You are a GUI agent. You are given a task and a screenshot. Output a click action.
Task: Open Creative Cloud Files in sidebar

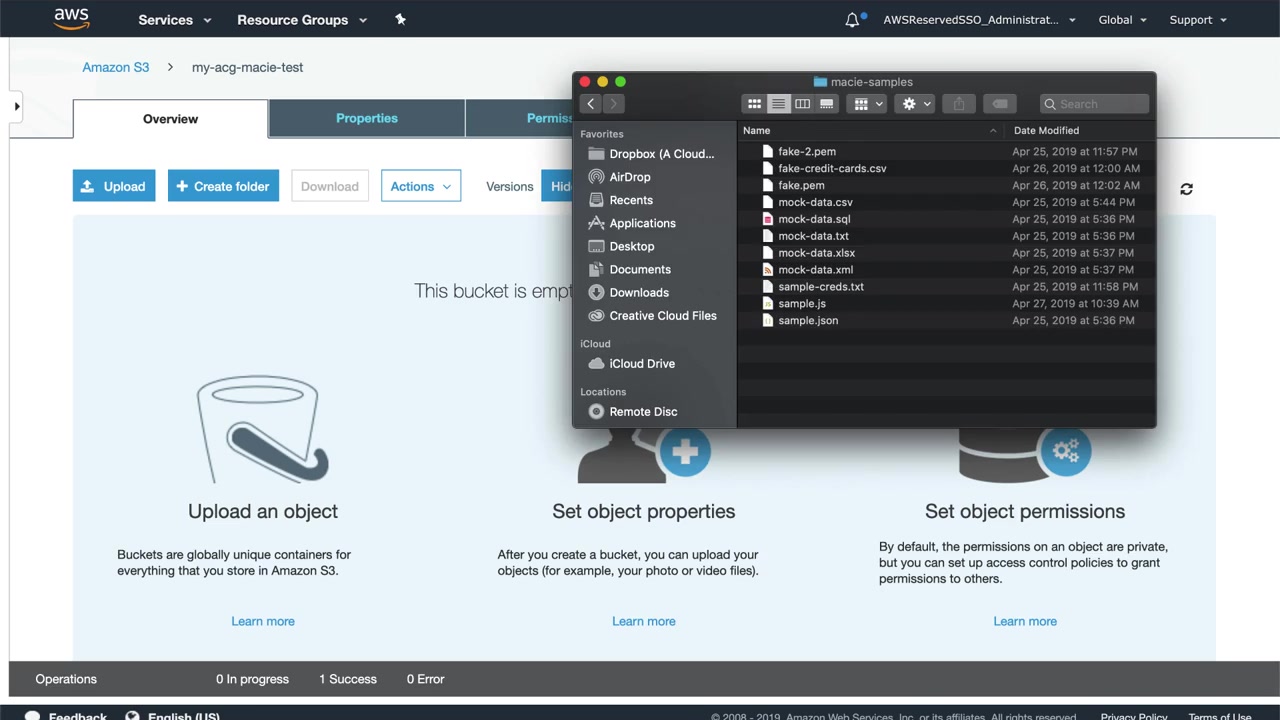[653, 316]
